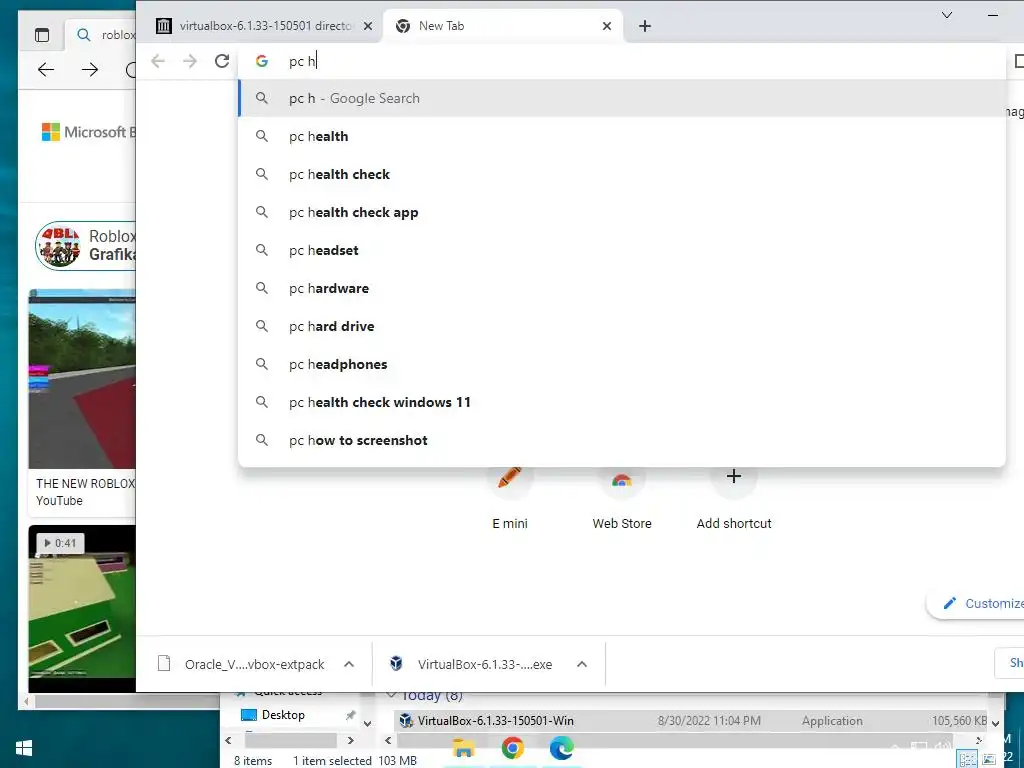Expand VirtualBox exe download options
Viewport: 1024px width, 768px height.
pos(582,664)
